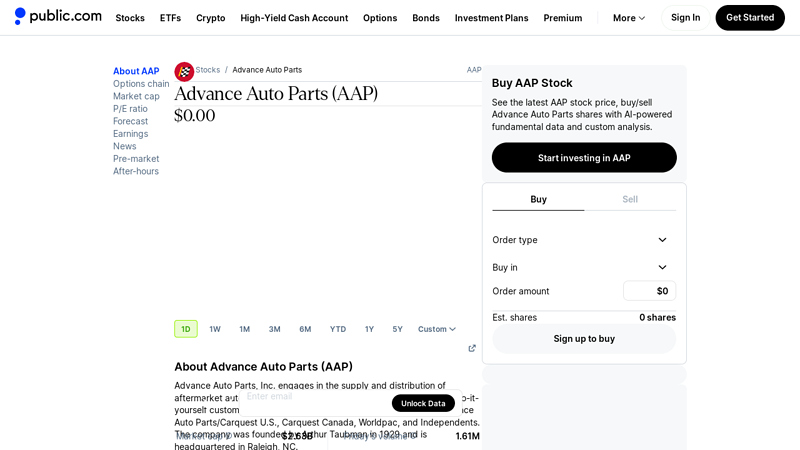Click the Sign In button
Screen dimensions: 800x450
[686, 18]
